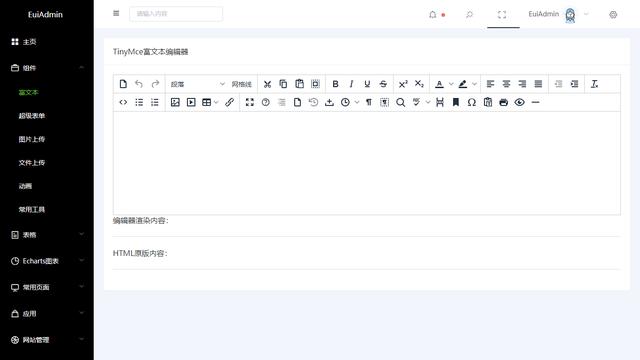Toggle bold formatting

pyautogui.click(x=335, y=84)
